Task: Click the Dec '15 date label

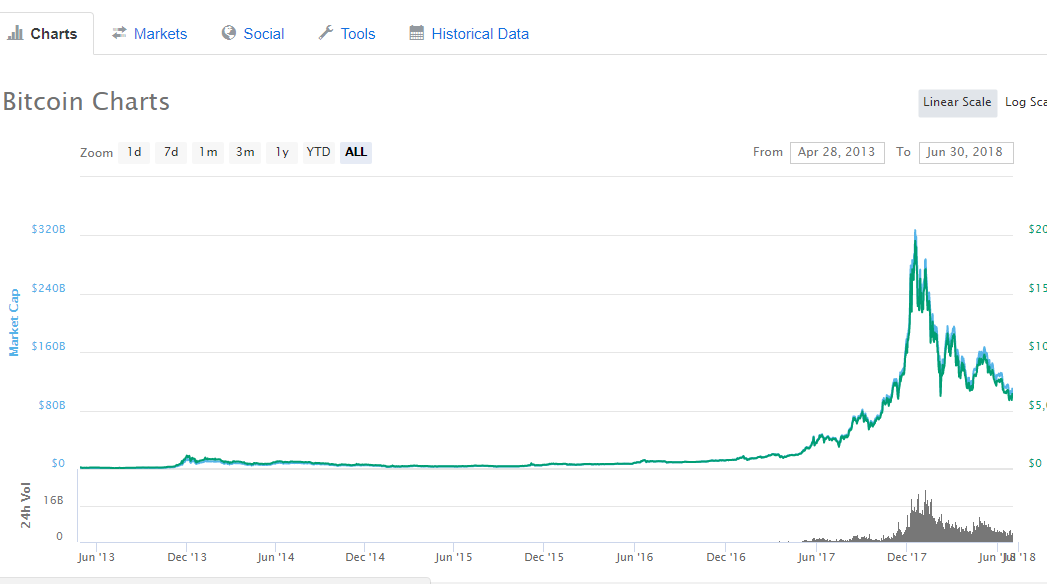Action: click(x=544, y=557)
